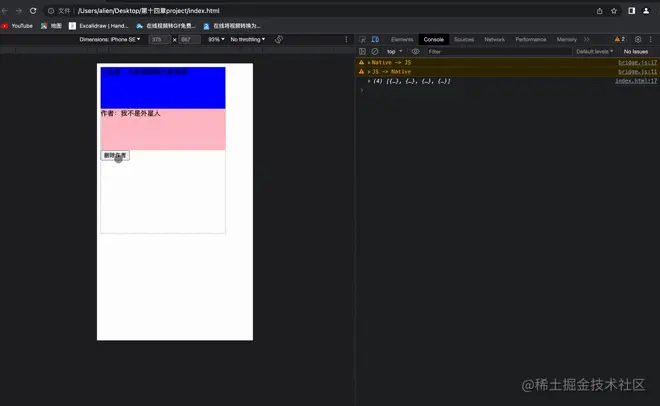Switch to the Performance tab
Image resolution: width=660 pixels, height=406 pixels.
531,40
